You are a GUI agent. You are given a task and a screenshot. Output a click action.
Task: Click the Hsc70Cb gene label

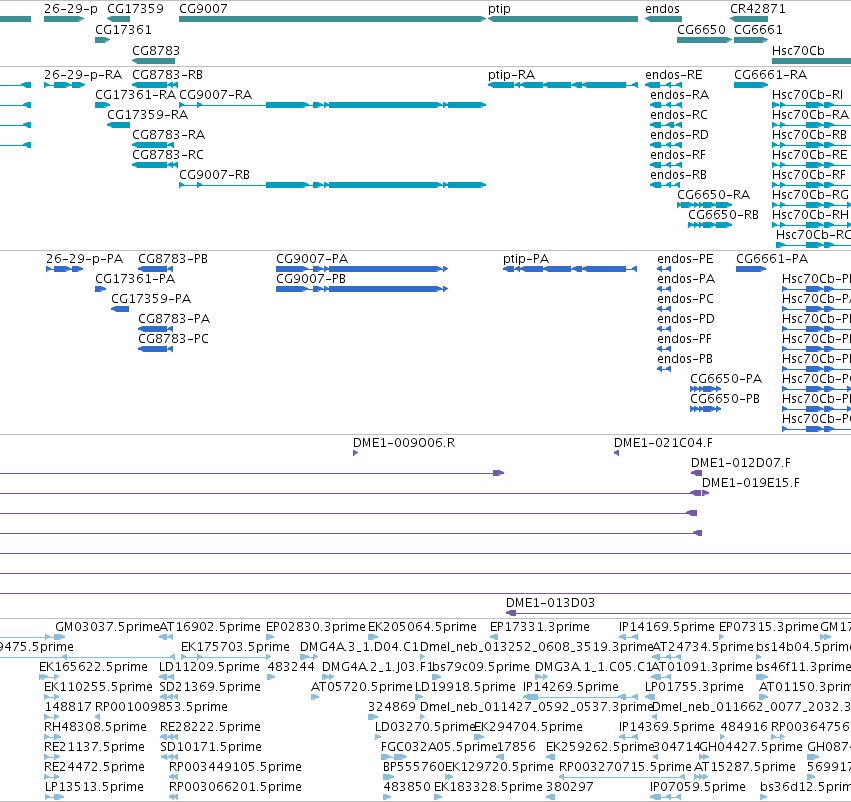[798, 50]
